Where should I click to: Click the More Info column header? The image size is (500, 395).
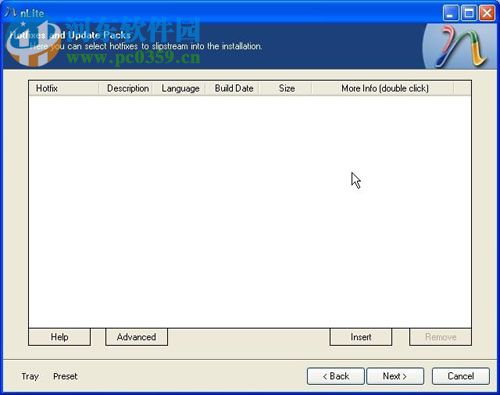(x=383, y=88)
